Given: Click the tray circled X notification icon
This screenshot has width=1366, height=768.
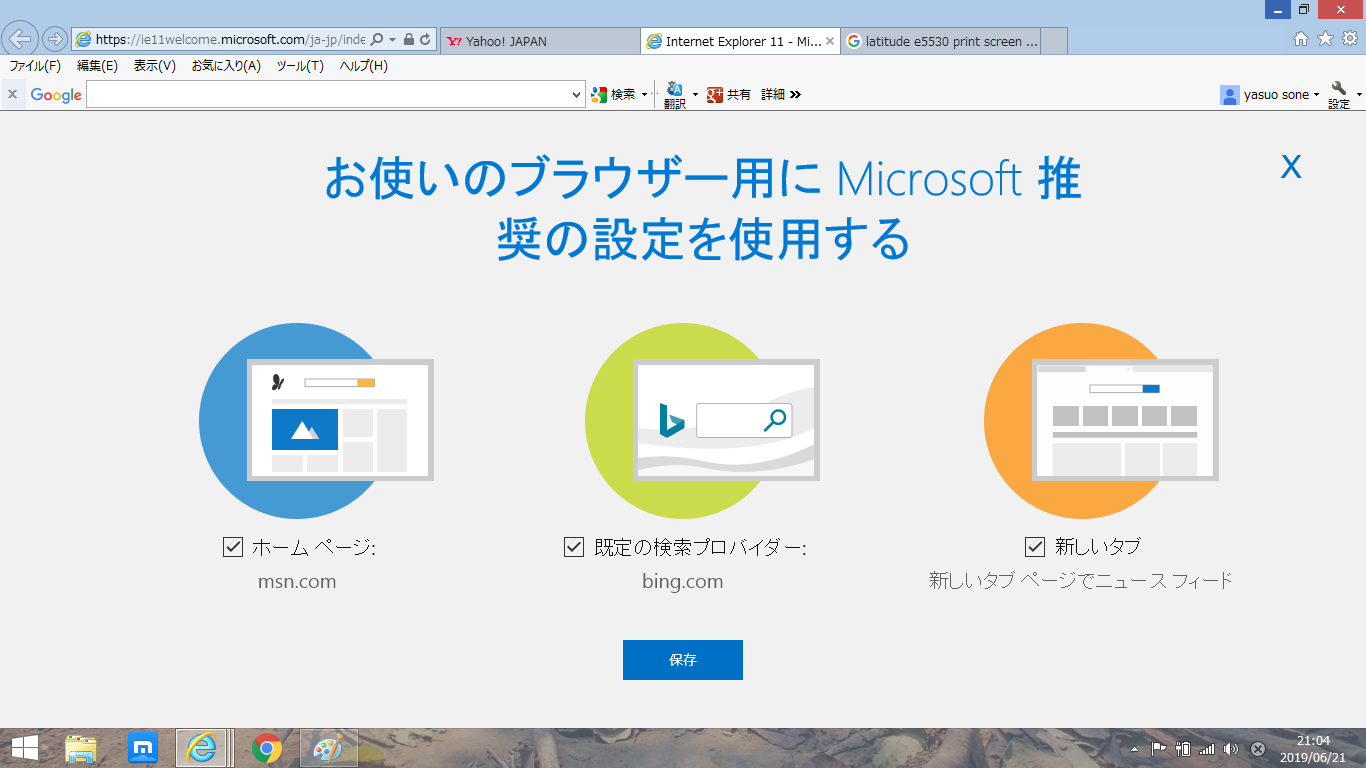Looking at the screenshot, I should tap(1258, 749).
